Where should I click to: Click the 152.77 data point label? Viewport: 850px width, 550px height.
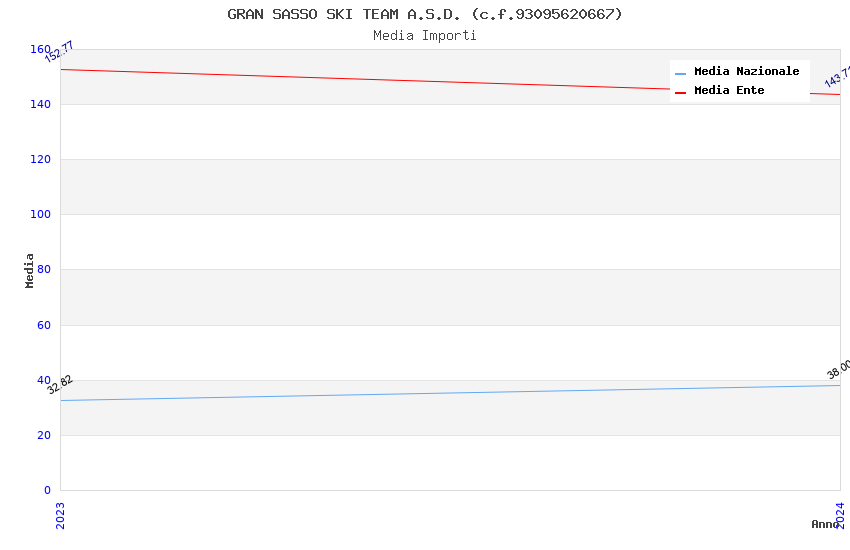coord(59,52)
